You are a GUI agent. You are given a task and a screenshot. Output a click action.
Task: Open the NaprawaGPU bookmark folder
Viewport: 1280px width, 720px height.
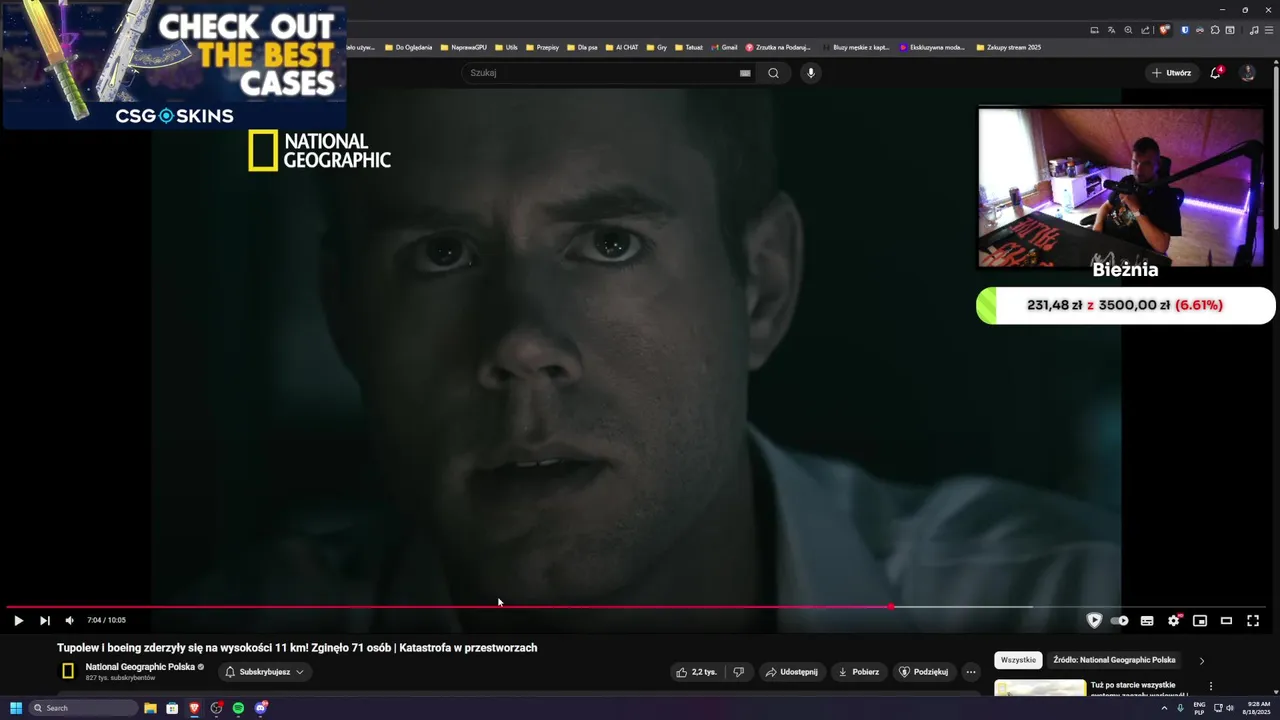point(463,47)
